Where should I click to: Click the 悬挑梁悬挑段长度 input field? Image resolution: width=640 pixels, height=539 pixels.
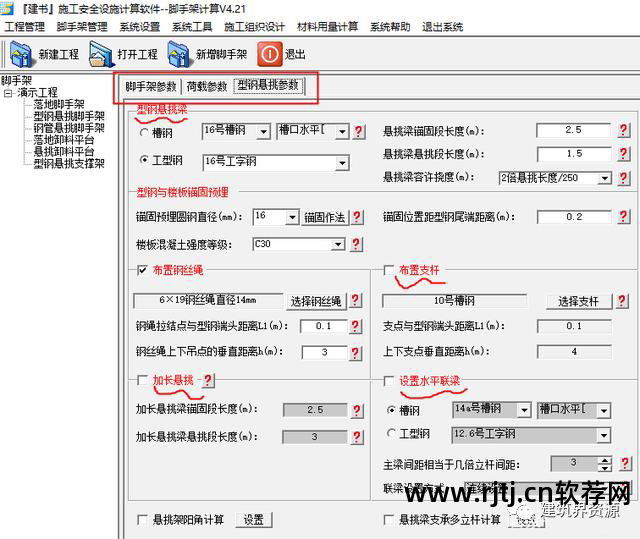tap(574, 154)
